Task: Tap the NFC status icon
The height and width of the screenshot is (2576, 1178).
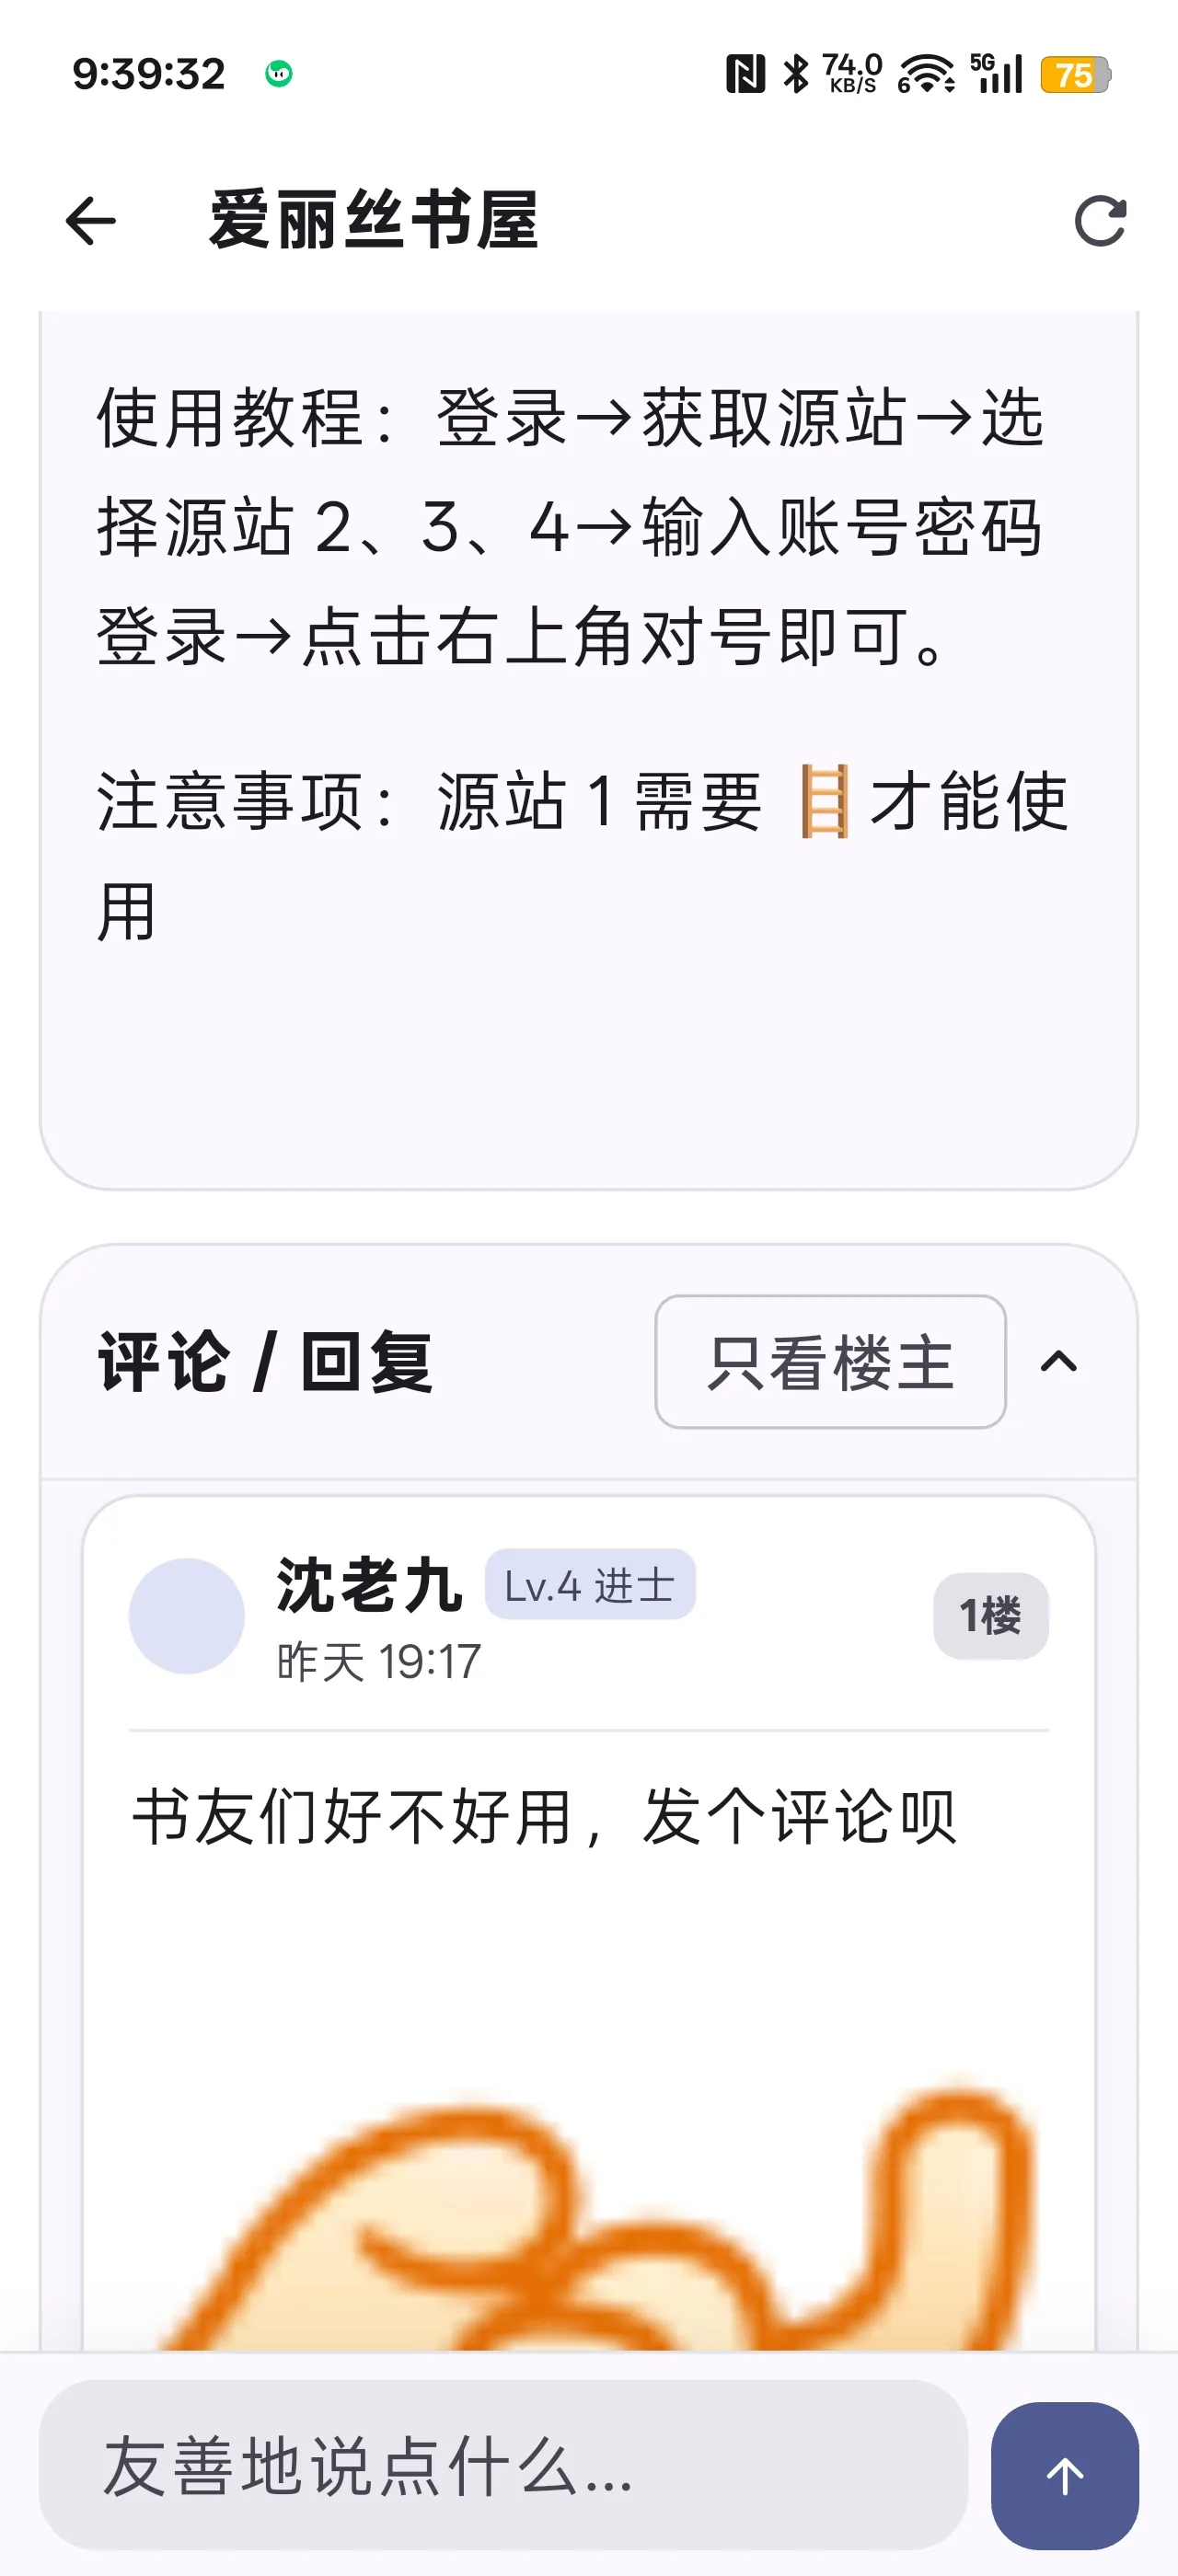Action: (x=745, y=74)
